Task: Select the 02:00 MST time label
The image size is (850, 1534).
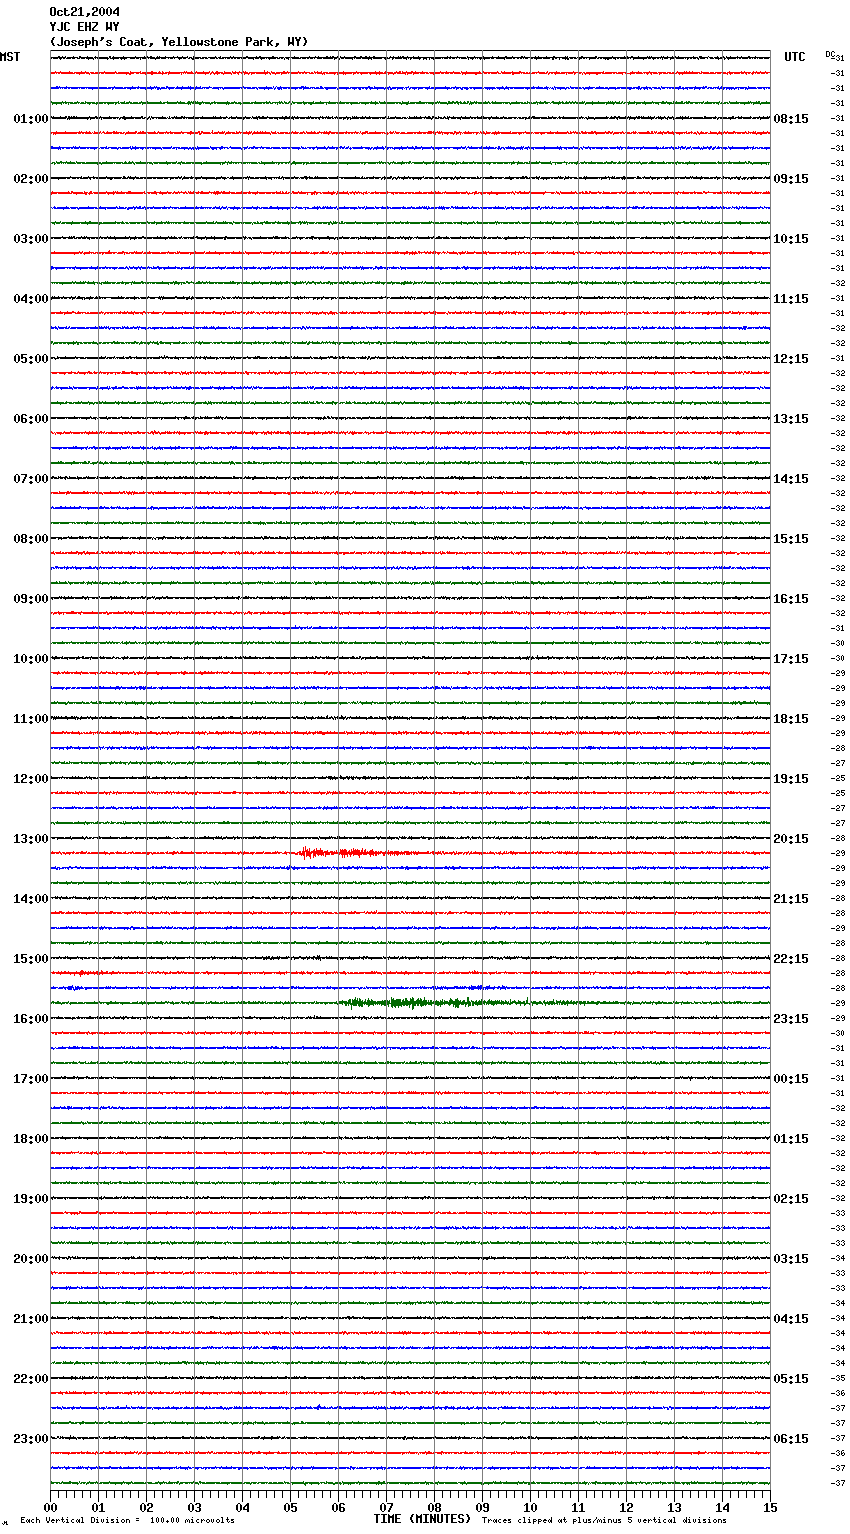Action: click(31, 179)
